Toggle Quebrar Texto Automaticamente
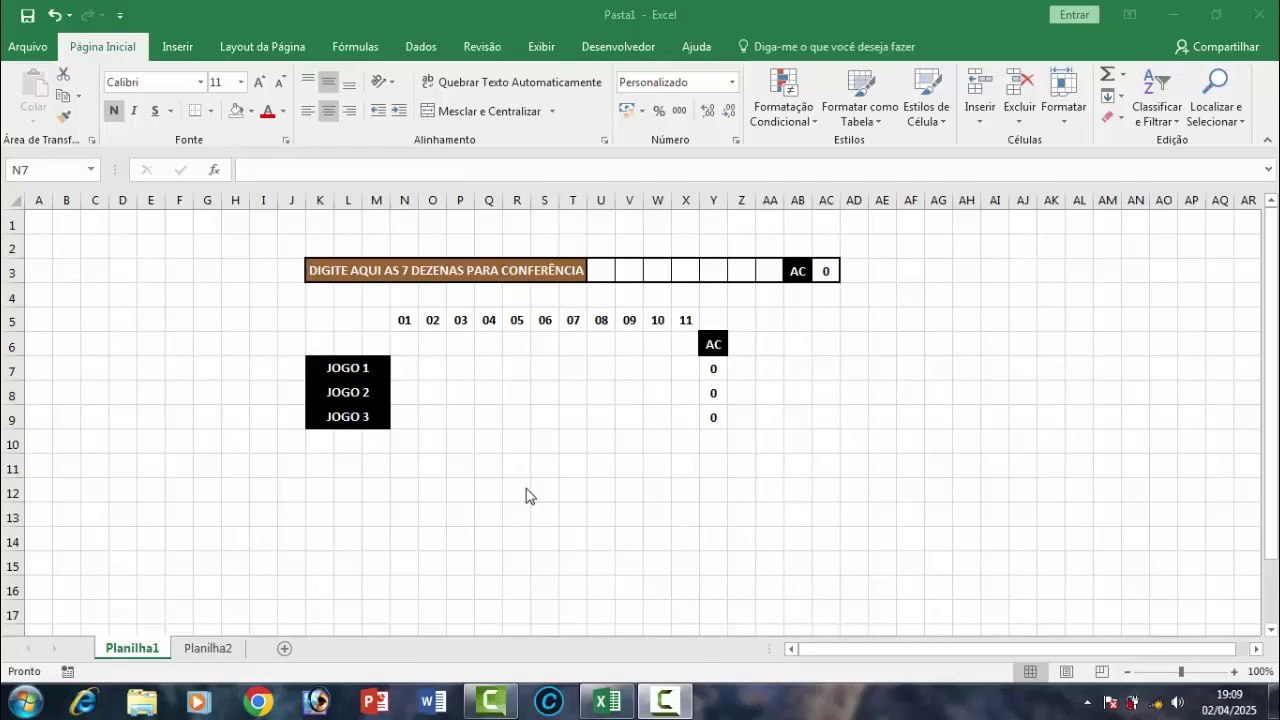 (512, 82)
